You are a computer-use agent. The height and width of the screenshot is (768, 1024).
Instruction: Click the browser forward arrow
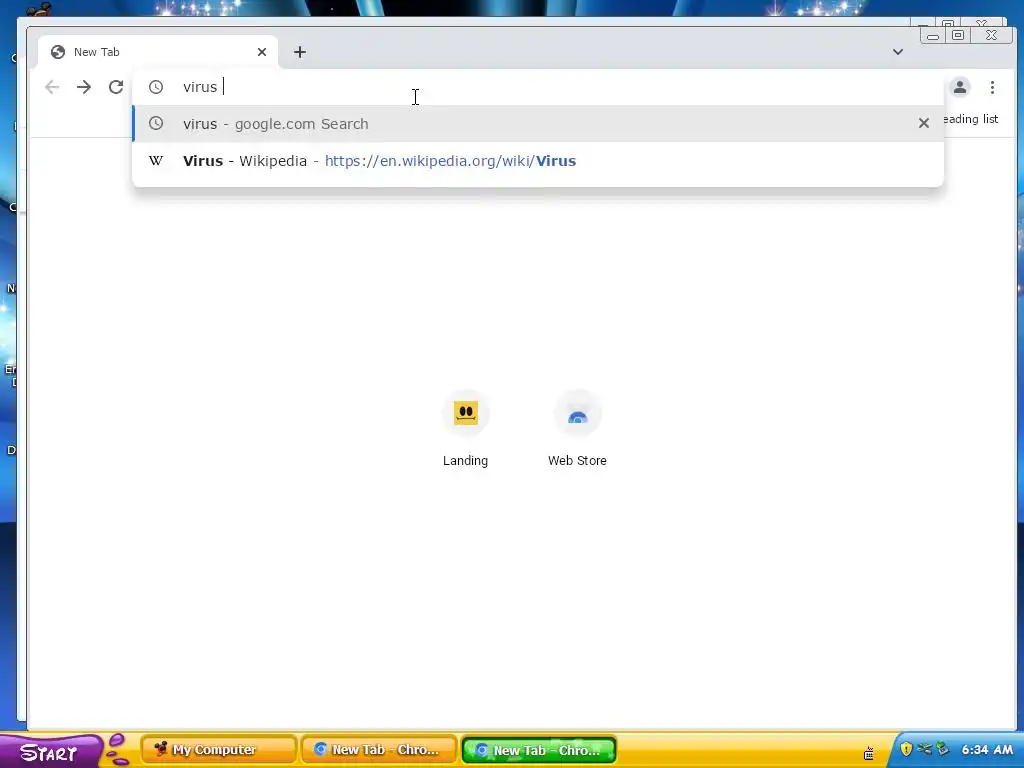(x=84, y=87)
